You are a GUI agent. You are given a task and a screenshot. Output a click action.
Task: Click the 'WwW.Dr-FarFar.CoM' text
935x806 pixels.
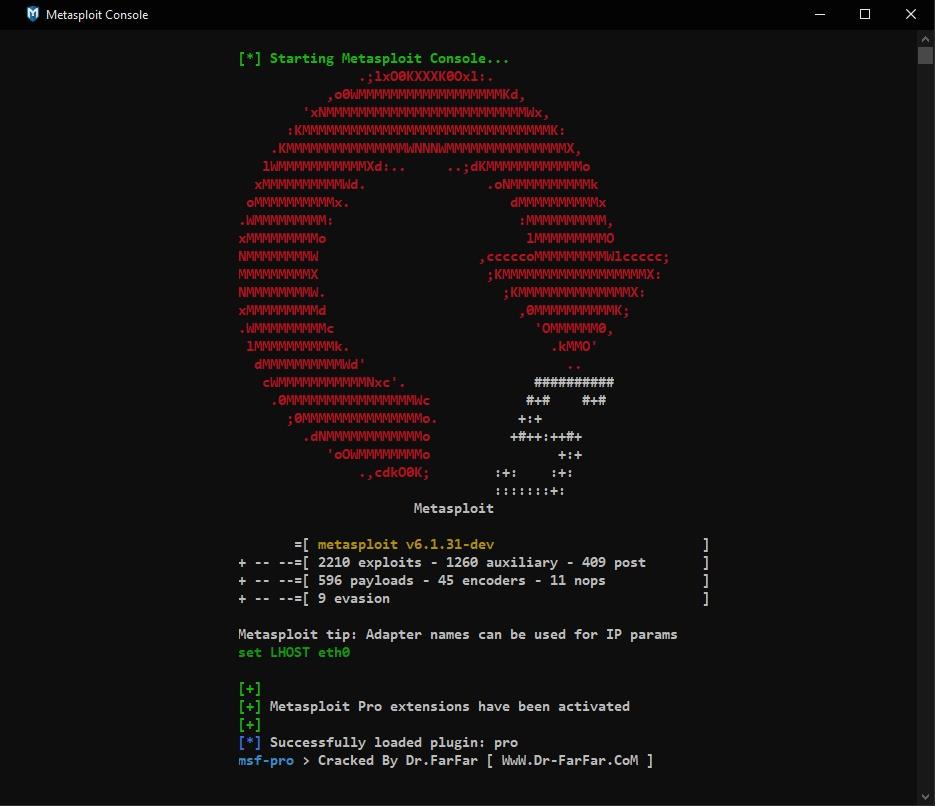coord(569,760)
